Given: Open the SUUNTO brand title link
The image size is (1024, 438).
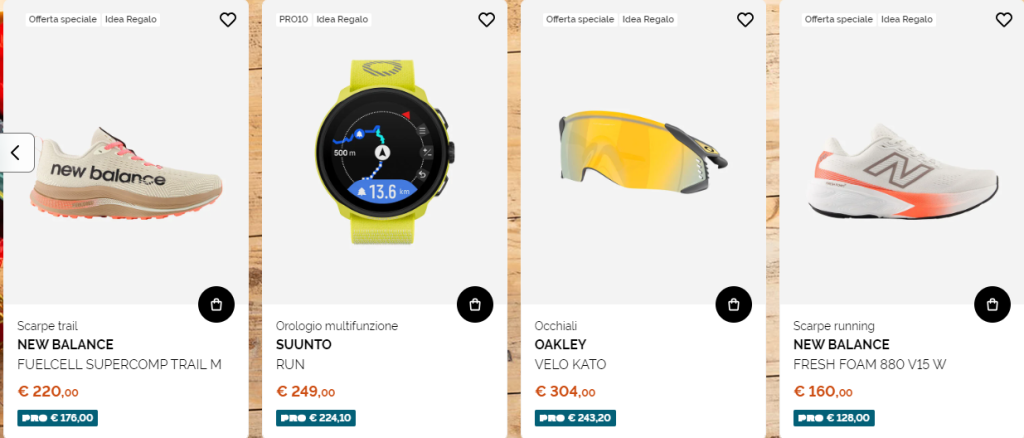Looking at the screenshot, I should (x=304, y=345).
